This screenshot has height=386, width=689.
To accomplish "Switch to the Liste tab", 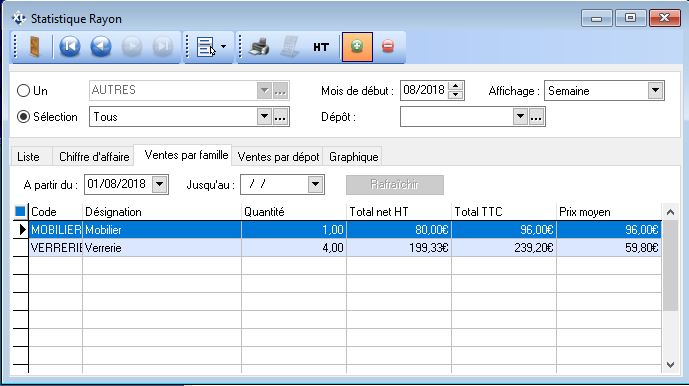I will click(x=29, y=157).
